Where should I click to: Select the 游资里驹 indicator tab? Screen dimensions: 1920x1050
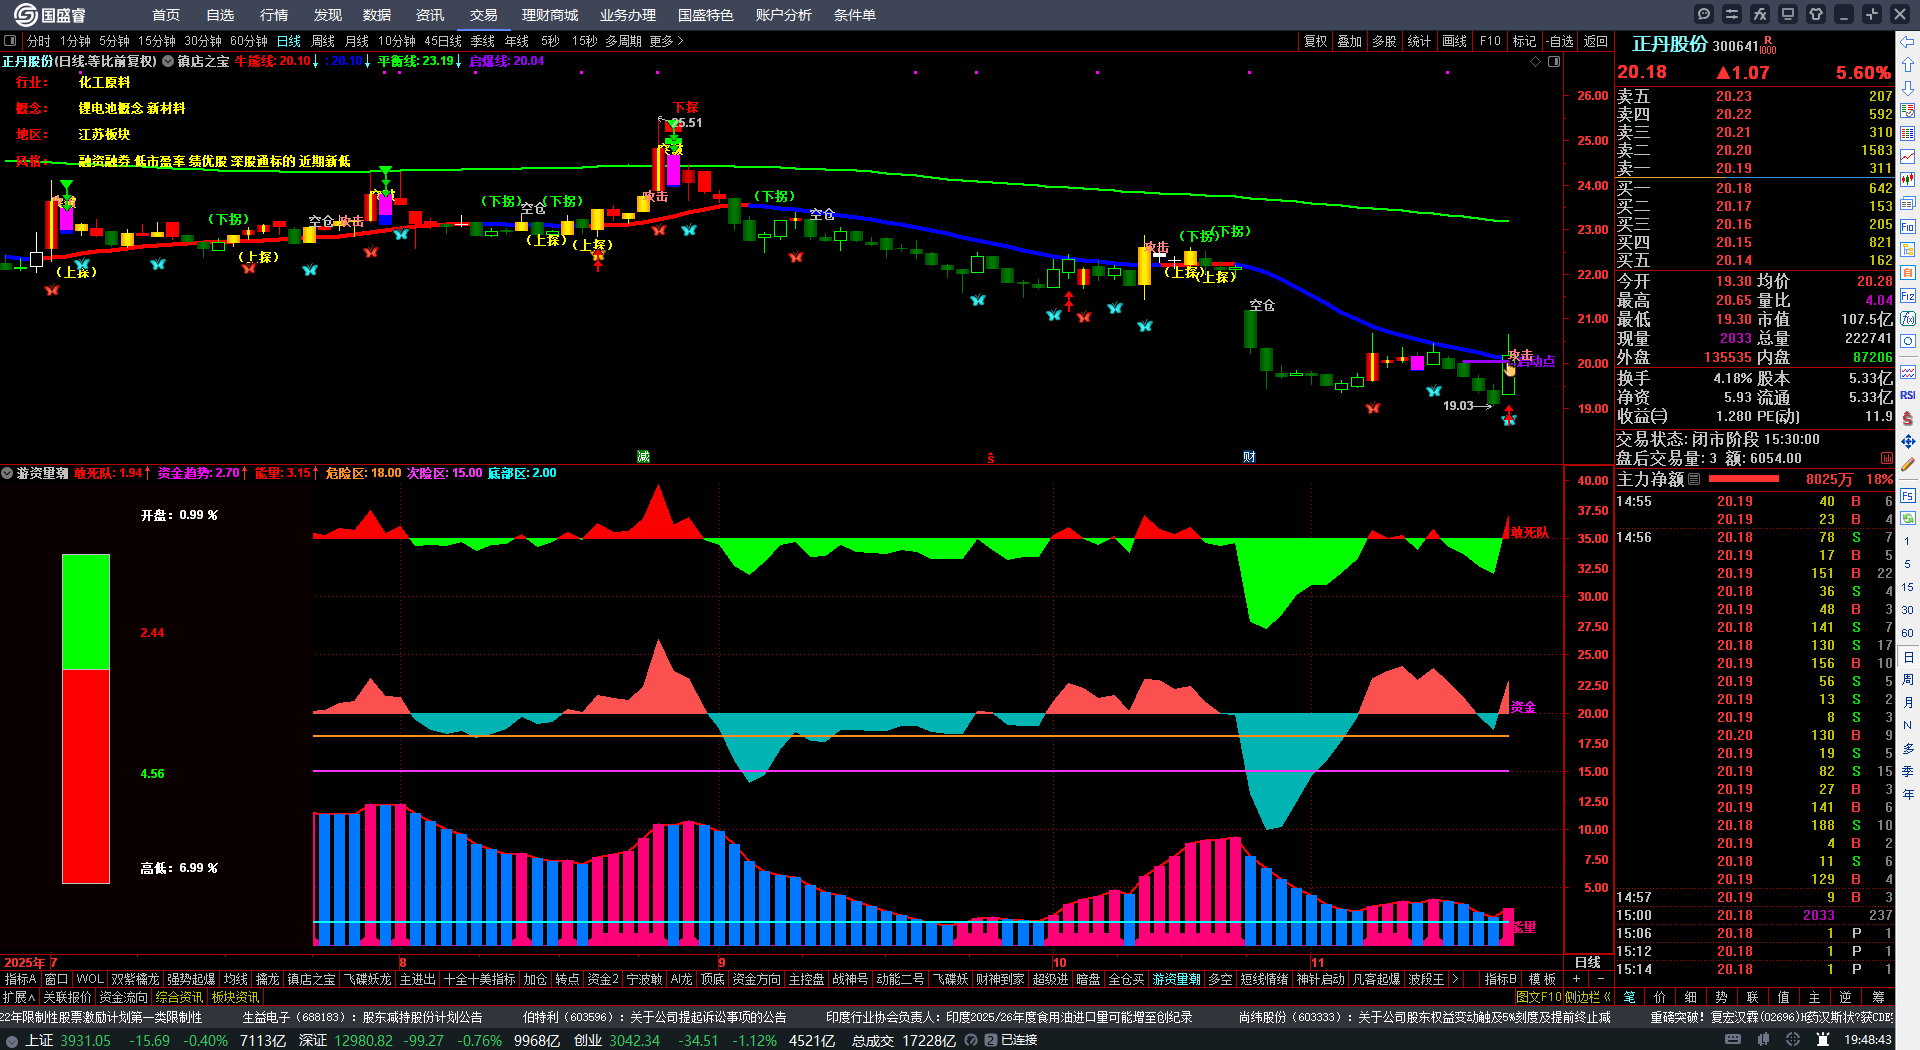pyautogui.click(x=1176, y=979)
